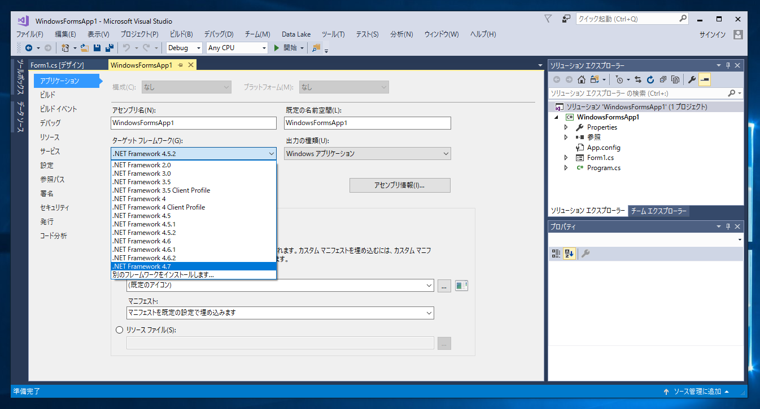Click the アセンブリ名 text field
The width and height of the screenshot is (760, 409).
coord(193,123)
